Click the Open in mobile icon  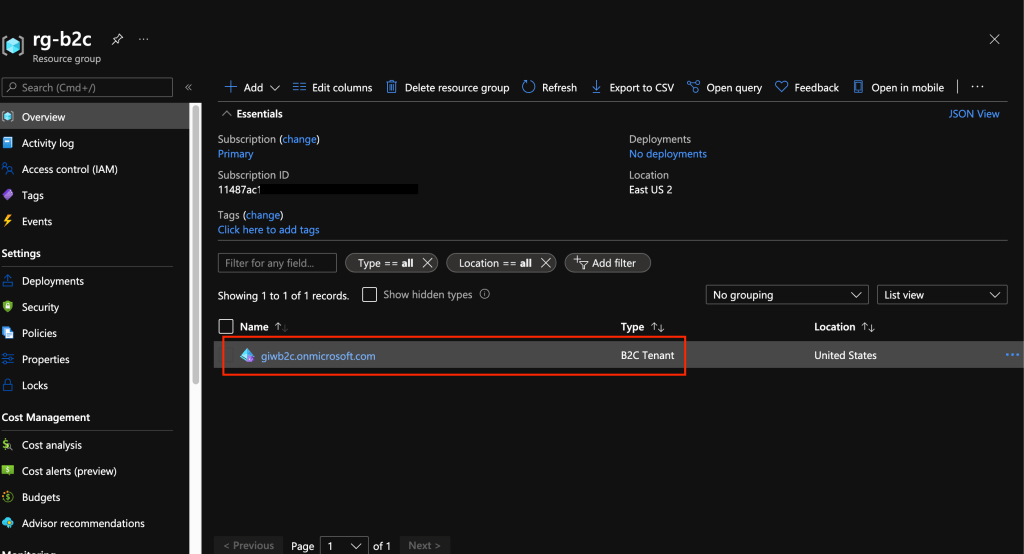(x=858, y=88)
